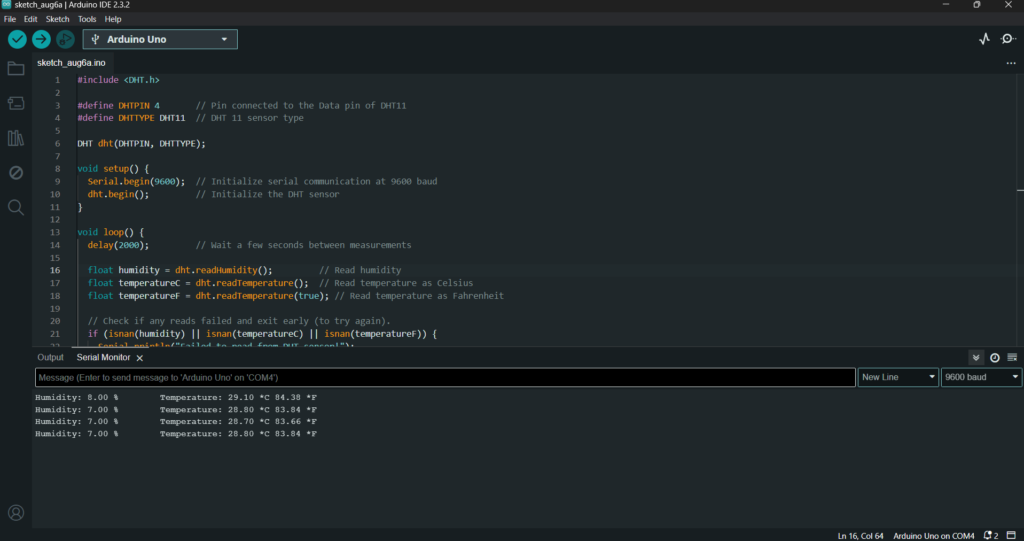1024x541 pixels.
Task: Open the Tools menu
Action: [87, 19]
